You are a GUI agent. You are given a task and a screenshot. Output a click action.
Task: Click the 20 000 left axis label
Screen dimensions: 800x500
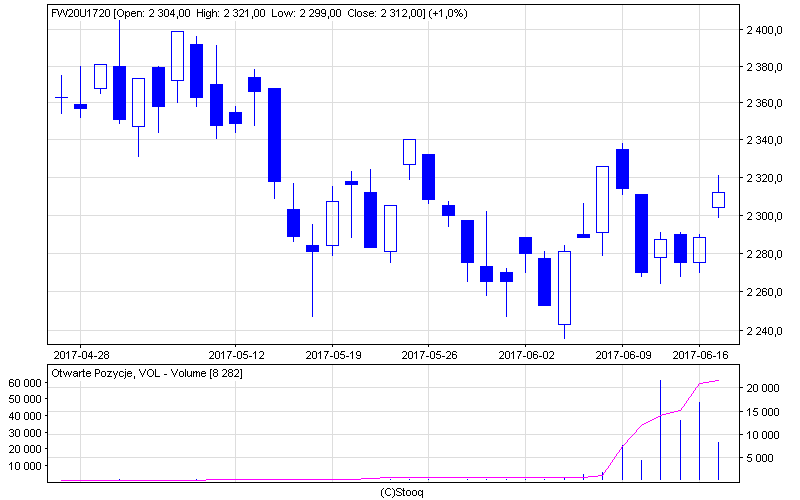(x=24, y=449)
